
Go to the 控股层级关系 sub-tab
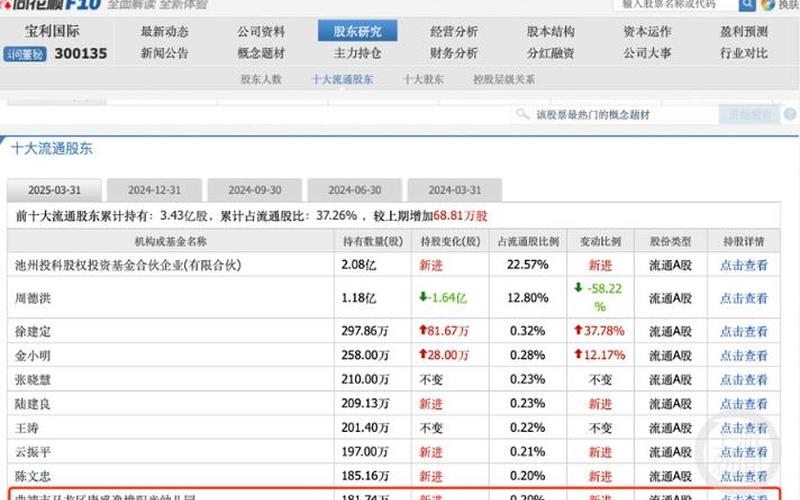[504, 80]
